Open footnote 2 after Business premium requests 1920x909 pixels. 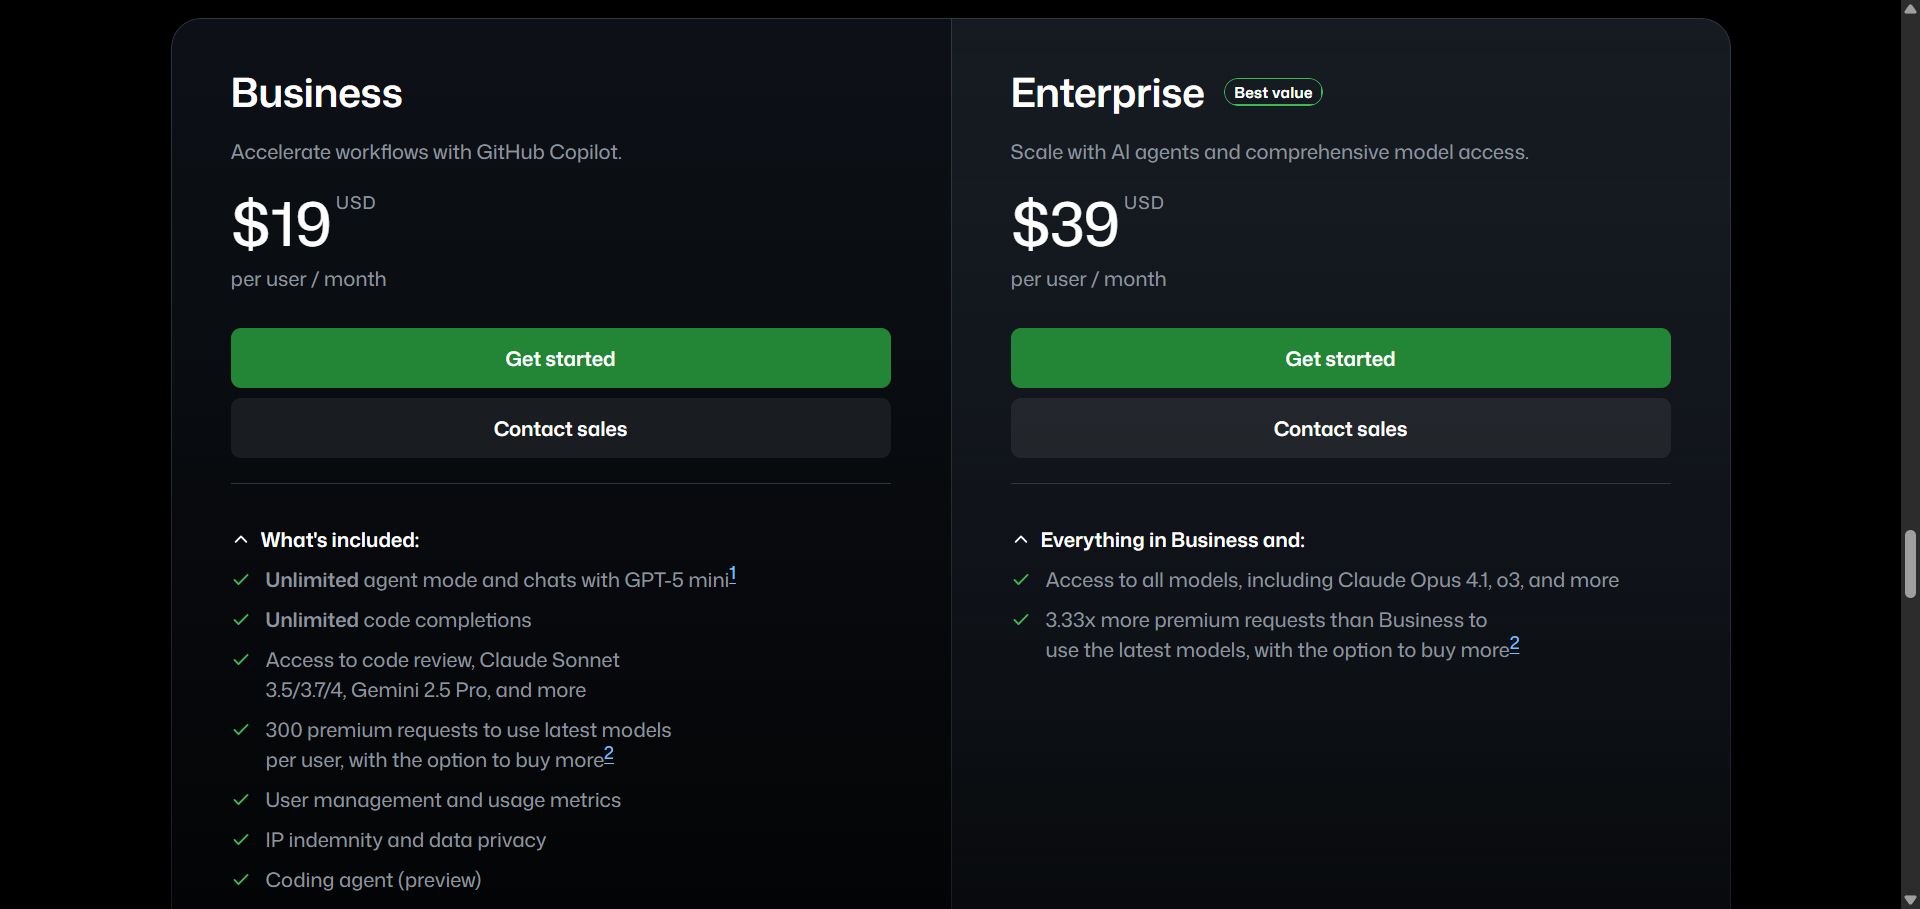click(x=609, y=754)
